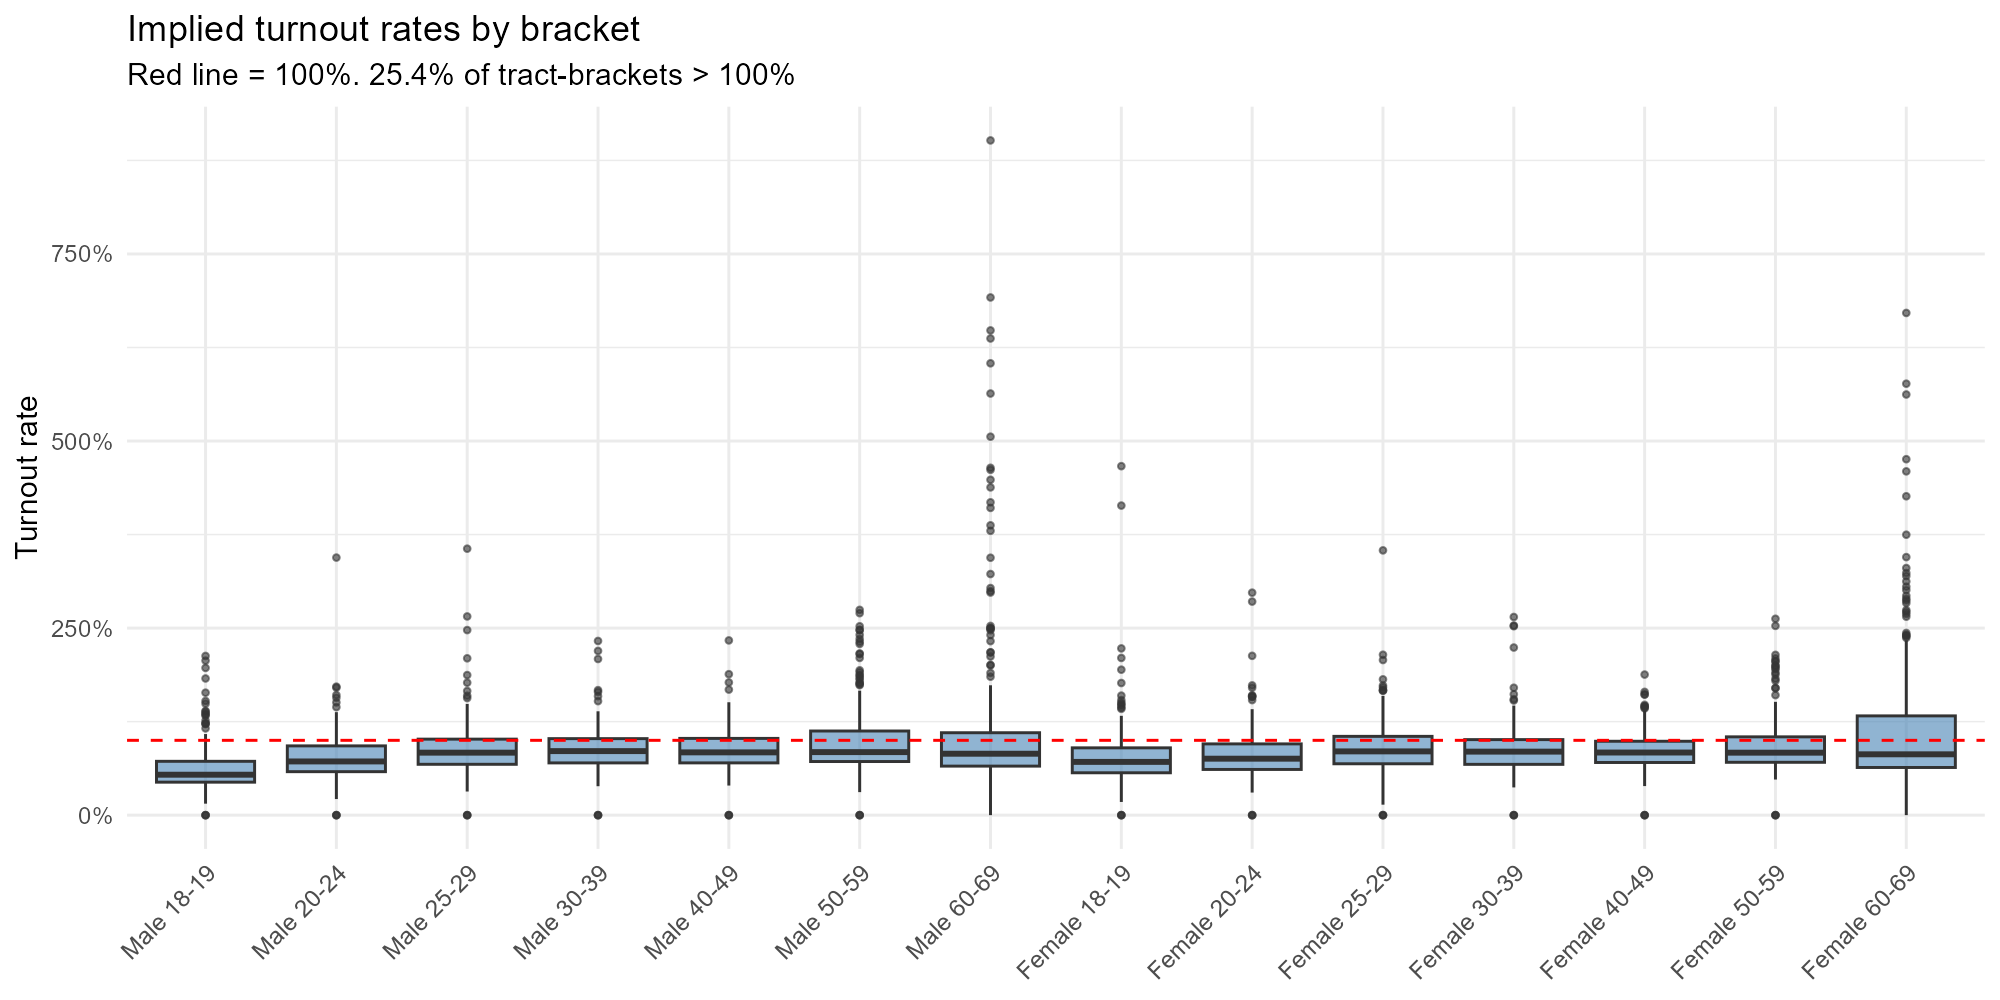Click the 0% y-axis tick label
This screenshot has height=1000, width=2000.
[x=97, y=816]
